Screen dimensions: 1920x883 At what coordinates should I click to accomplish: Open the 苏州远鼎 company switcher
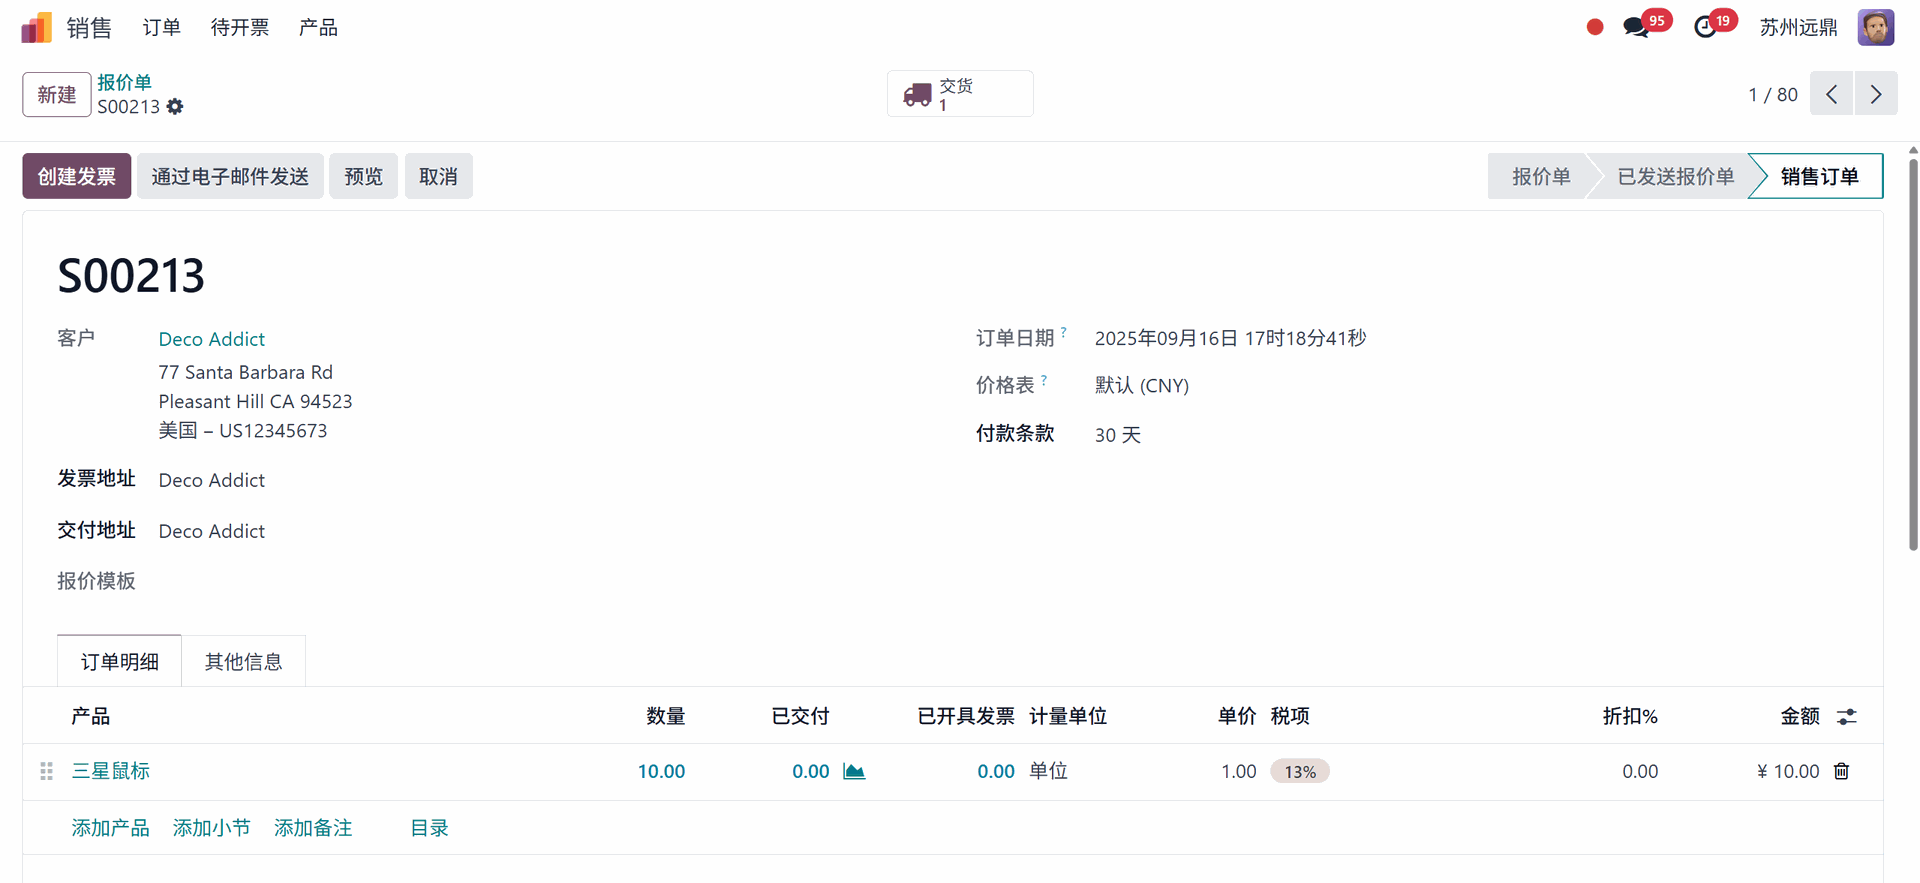point(1798,28)
